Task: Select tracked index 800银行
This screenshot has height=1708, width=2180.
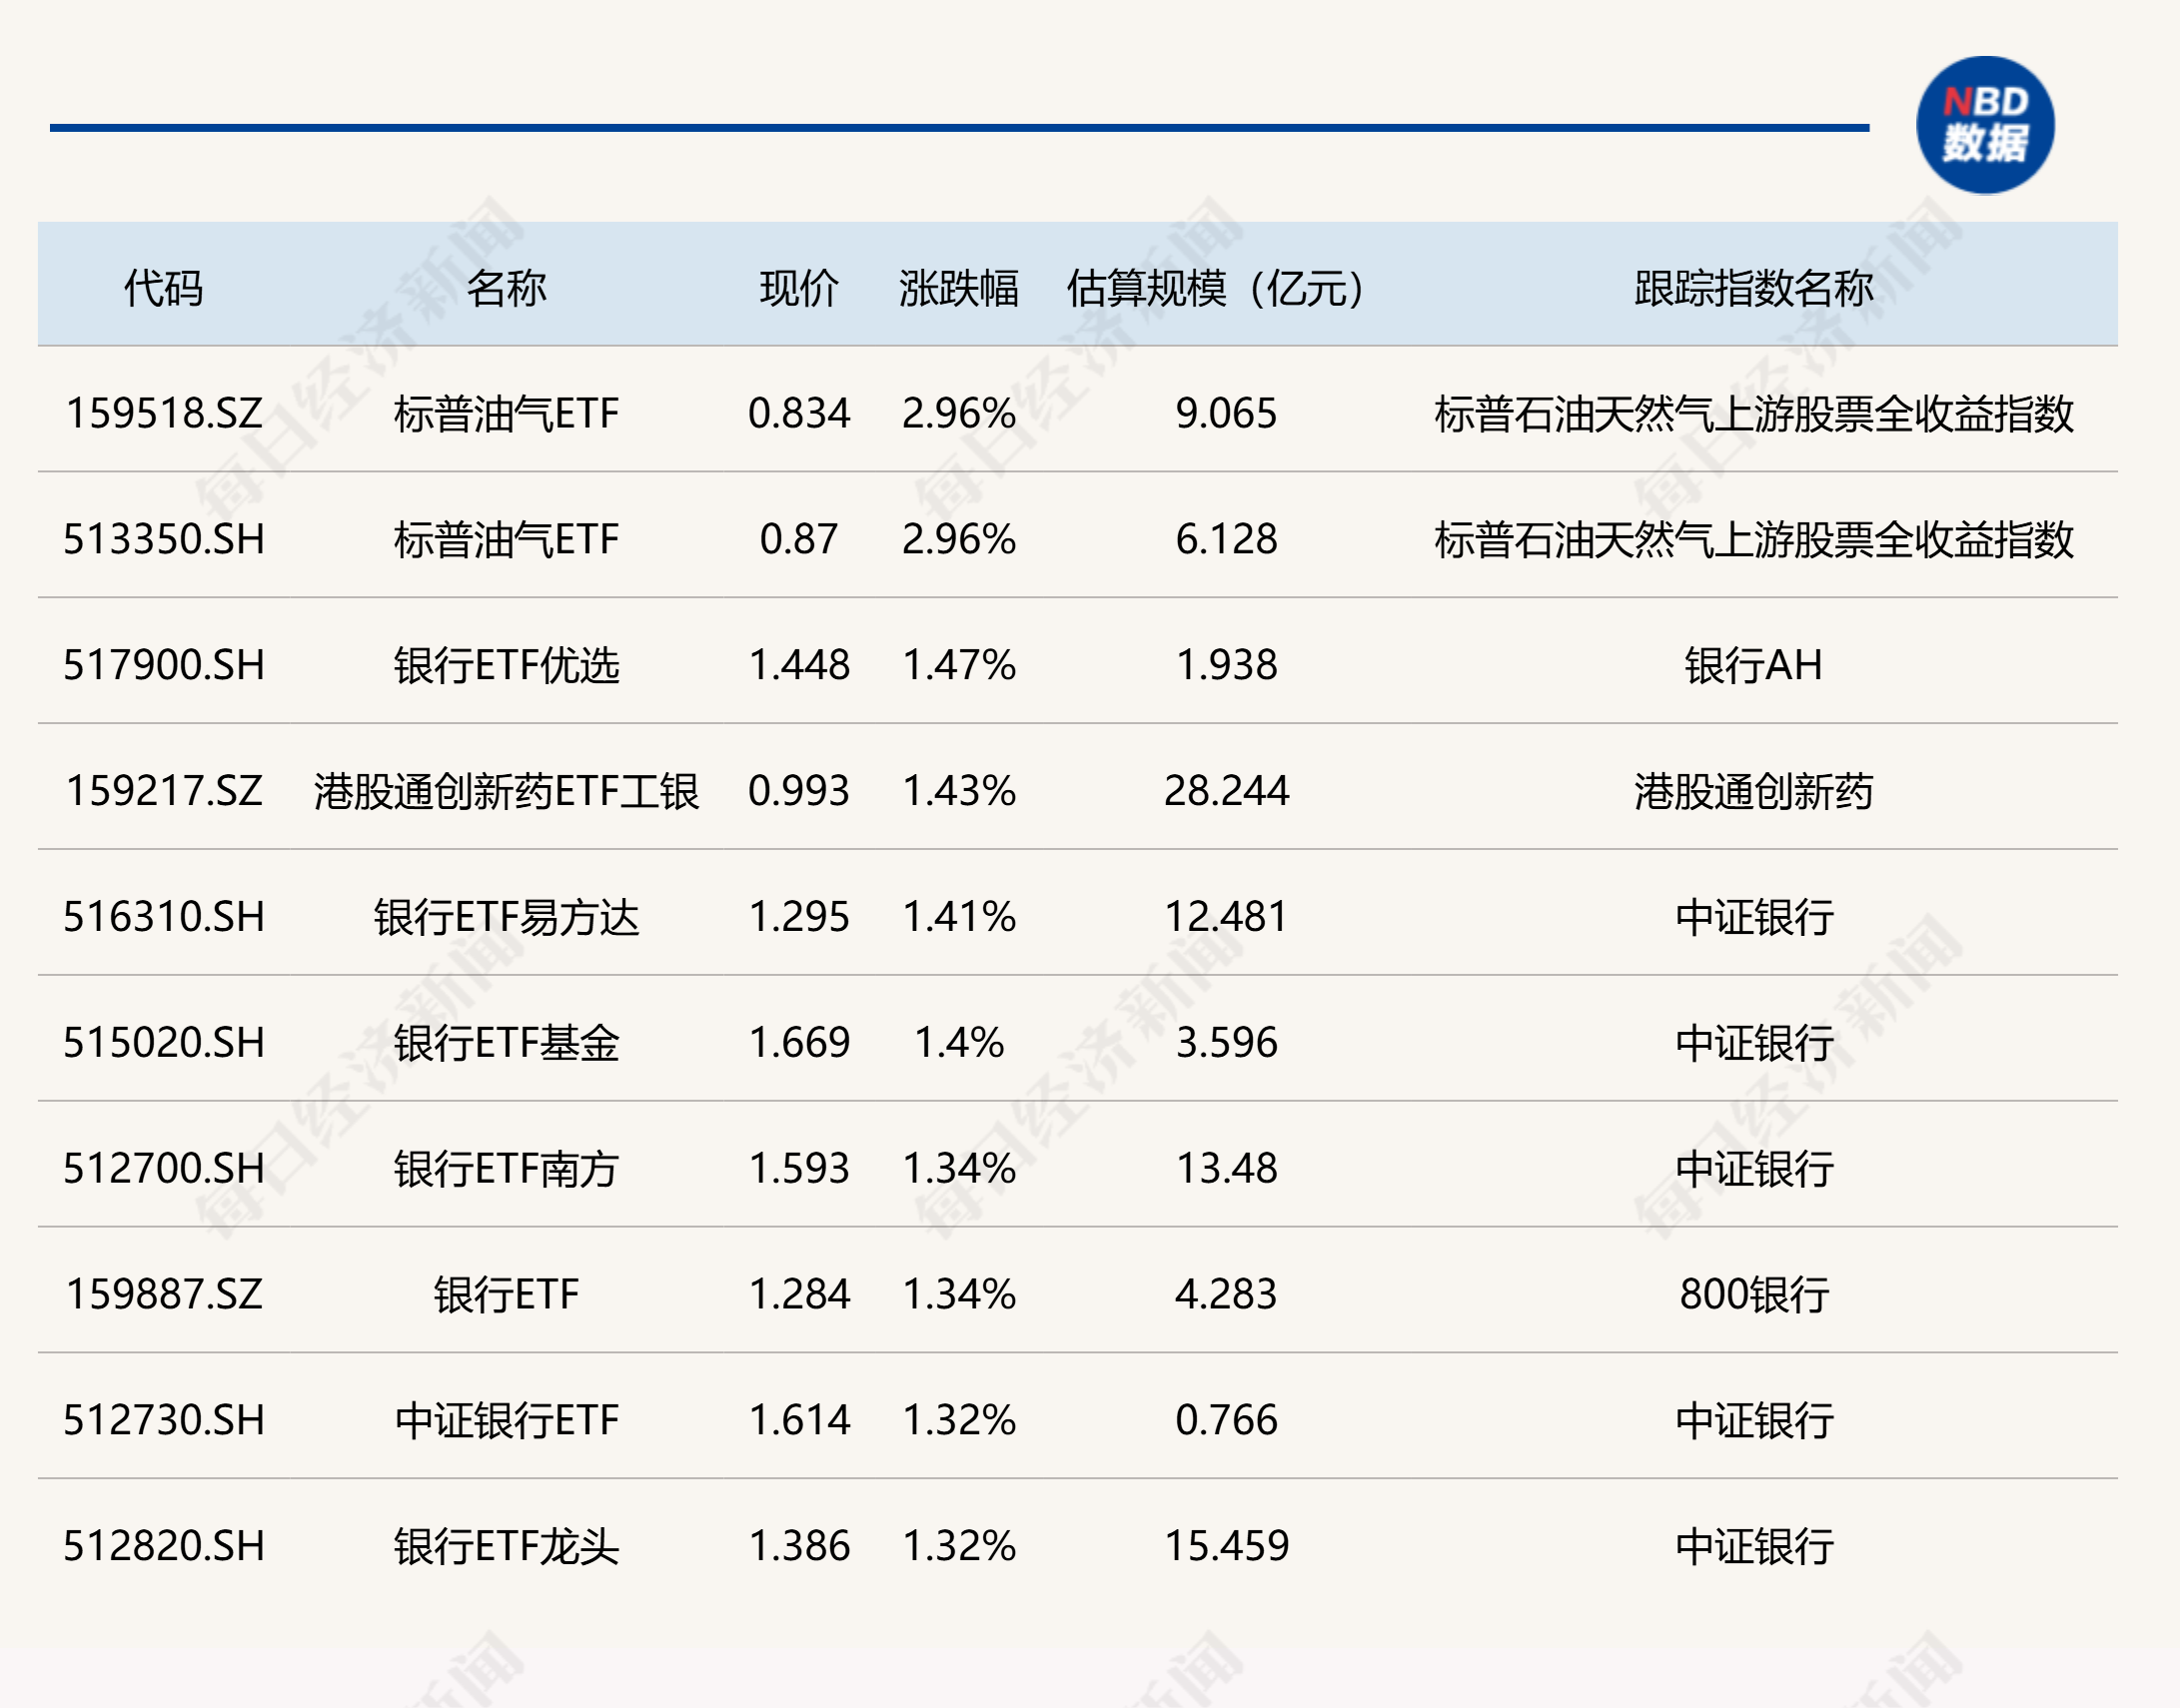Action: [1753, 1295]
